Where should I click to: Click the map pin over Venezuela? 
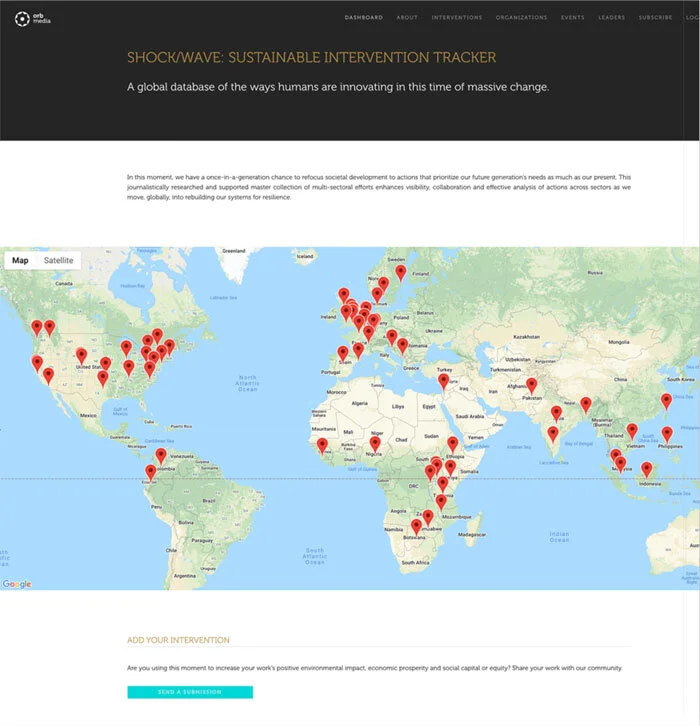click(x=161, y=457)
